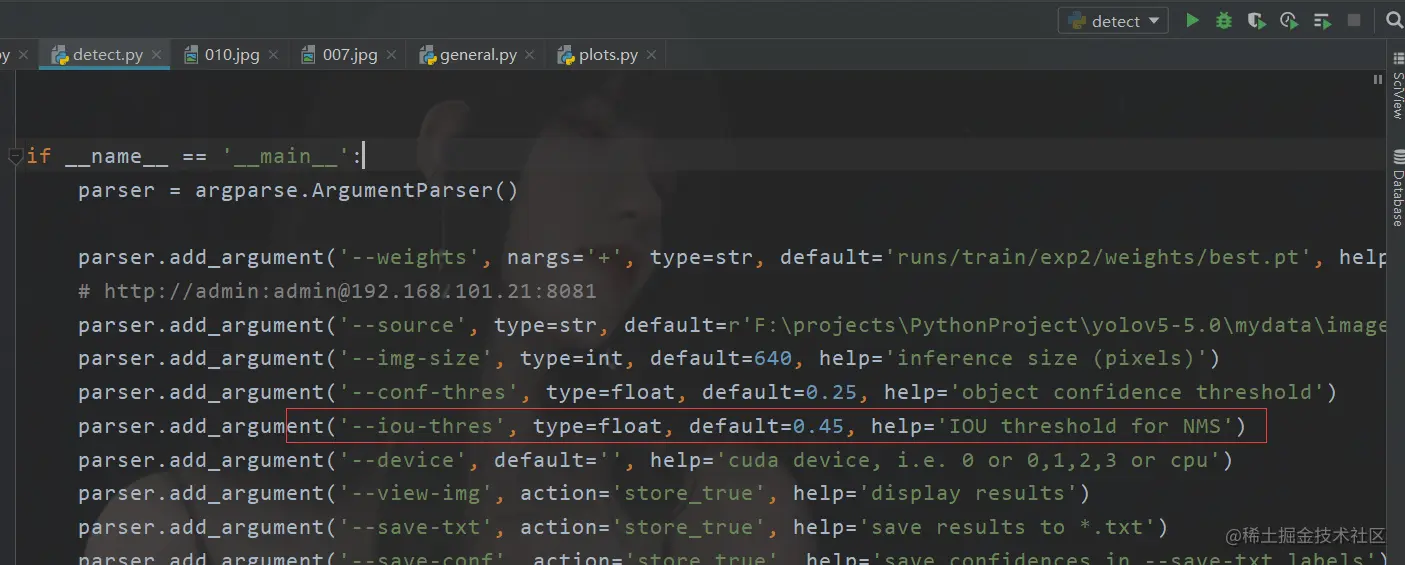Image resolution: width=1405 pixels, height=565 pixels.
Task: Close the 010.jpg tab
Action: point(274,56)
